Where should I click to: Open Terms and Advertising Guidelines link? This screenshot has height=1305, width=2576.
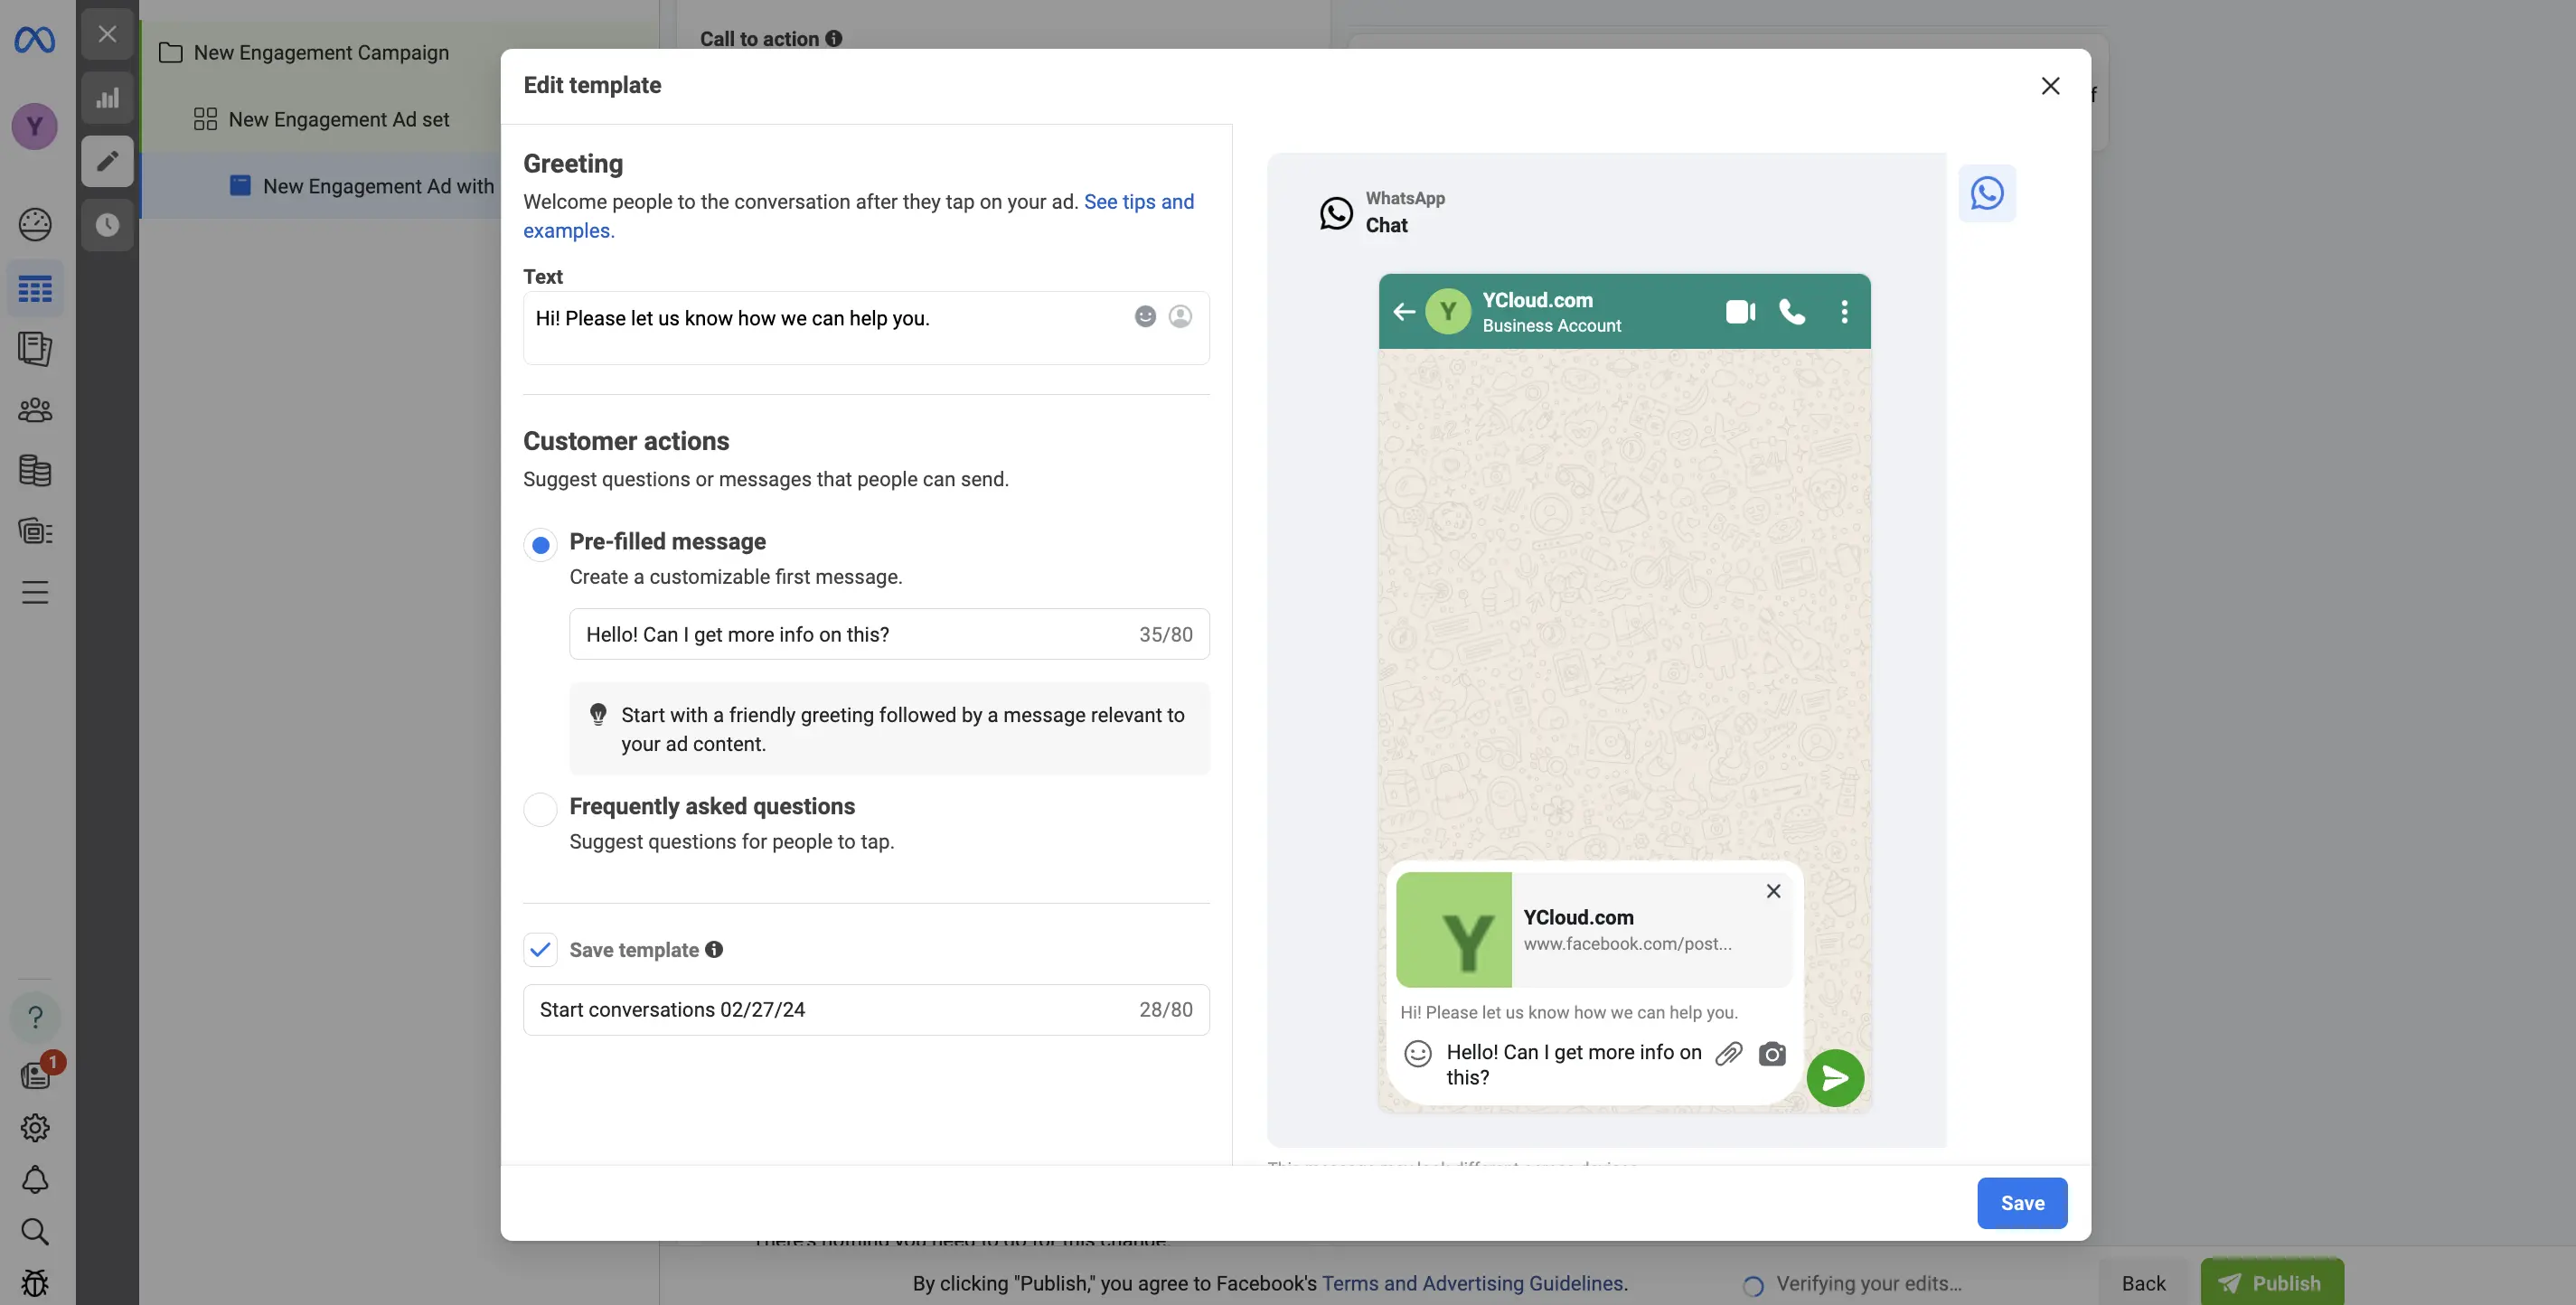[1474, 1283]
